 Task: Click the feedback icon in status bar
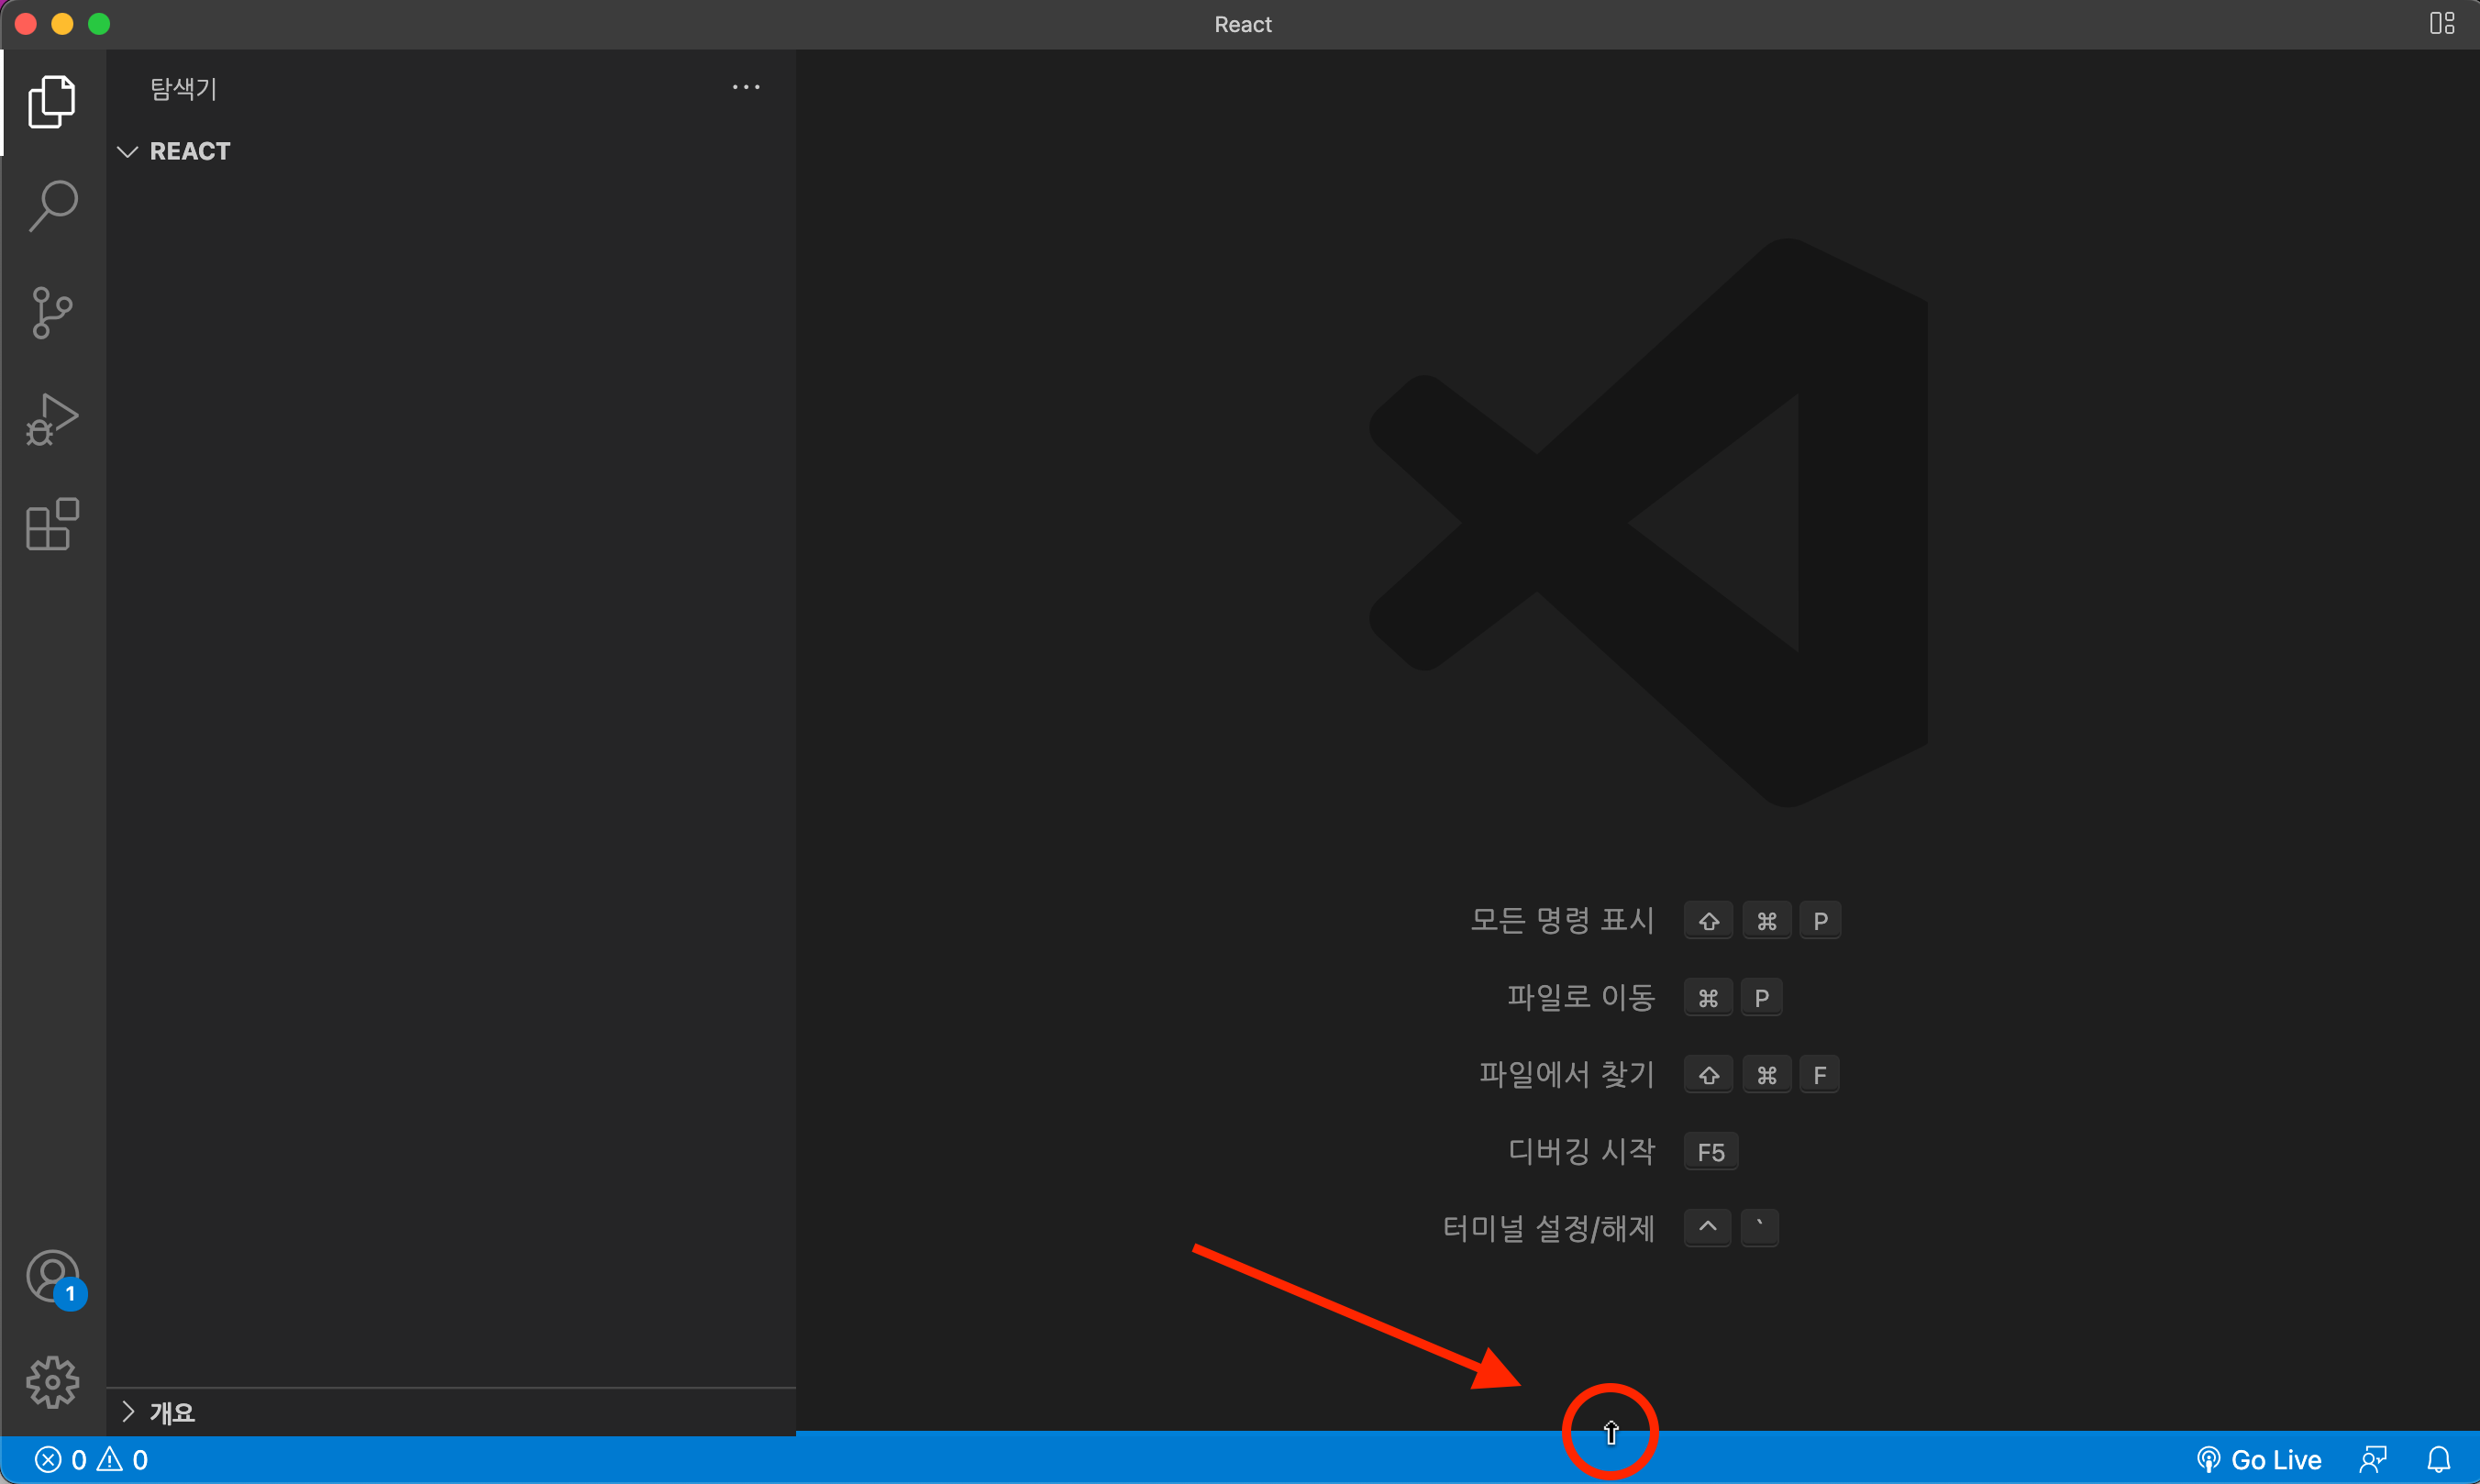[2373, 1460]
